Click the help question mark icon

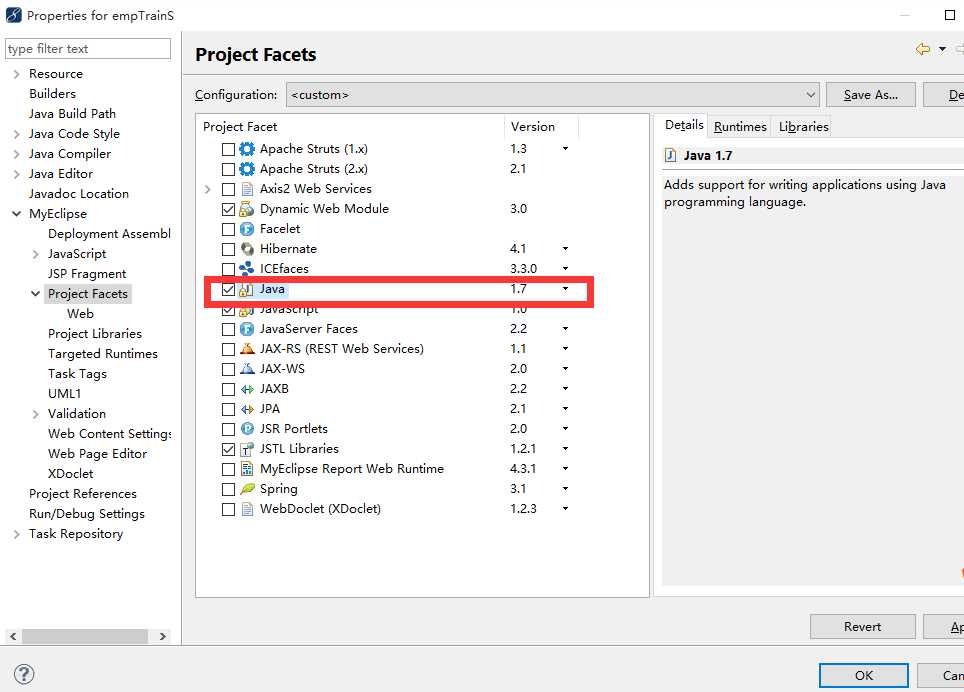24,674
